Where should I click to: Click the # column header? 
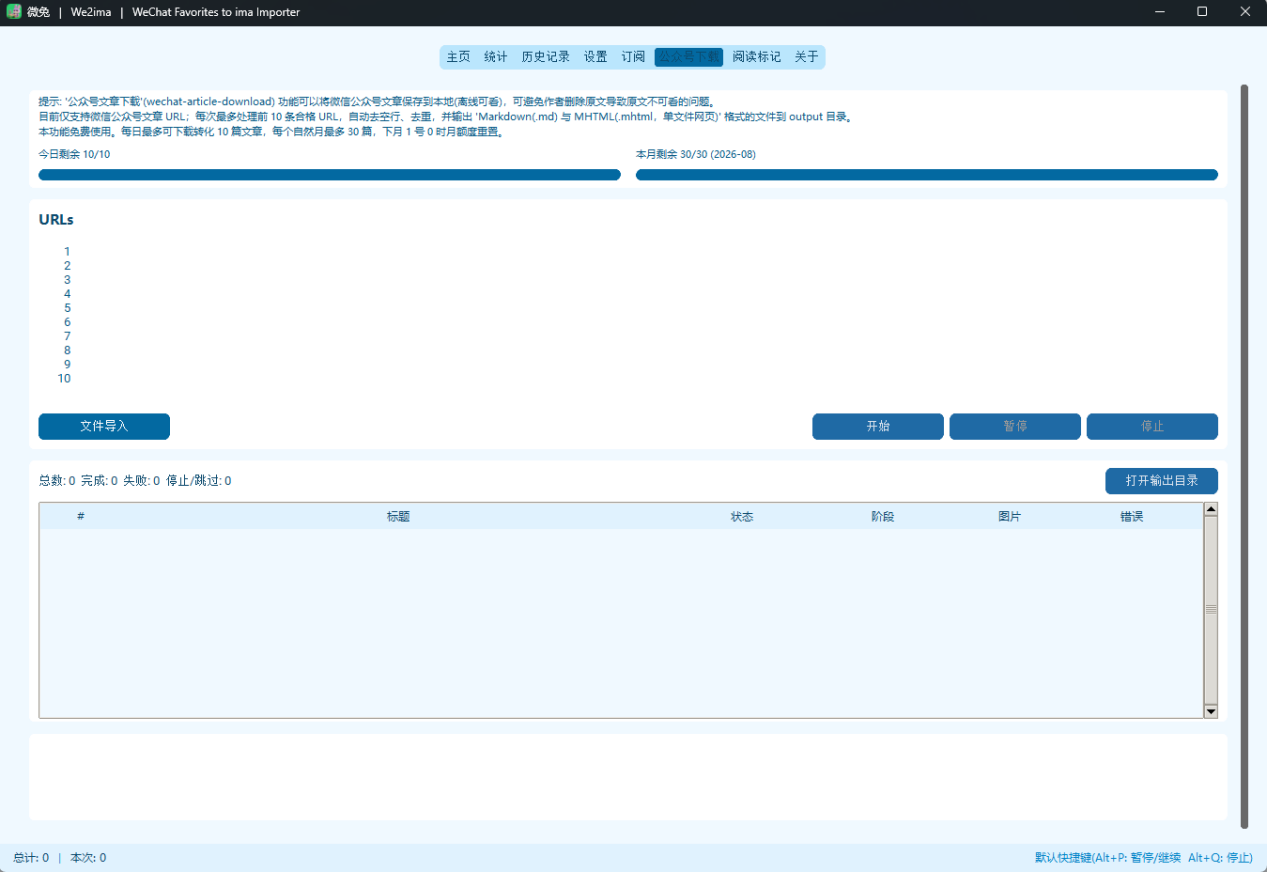[x=80, y=516]
